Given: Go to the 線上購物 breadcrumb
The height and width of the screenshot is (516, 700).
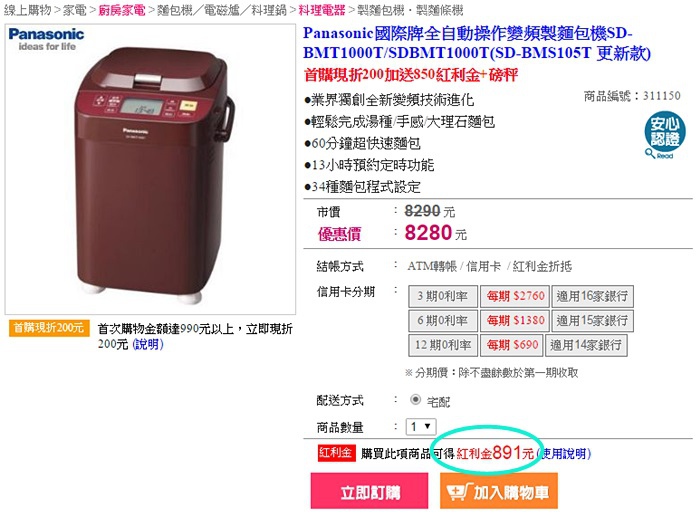Looking at the screenshot, I should tap(28, 10).
